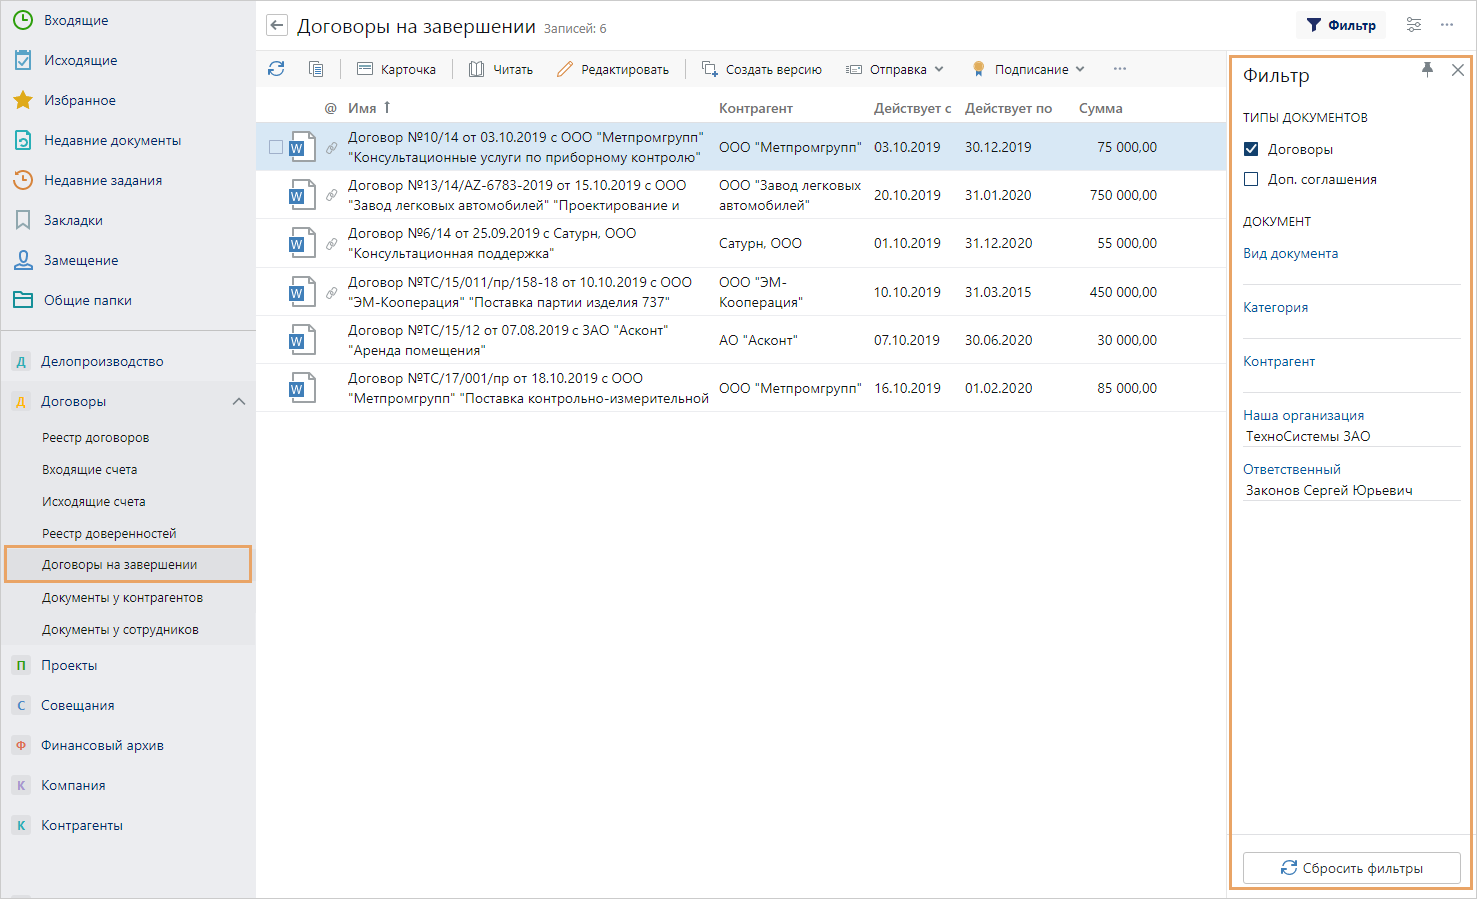Viewport: 1477px width, 899px height.
Task: Click the Редактировать button
Action: [613, 69]
